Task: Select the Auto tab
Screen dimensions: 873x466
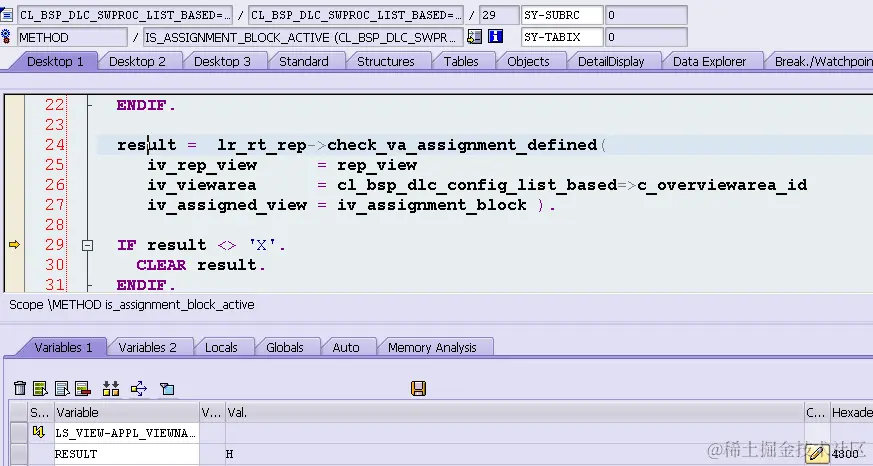Action: 346,347
